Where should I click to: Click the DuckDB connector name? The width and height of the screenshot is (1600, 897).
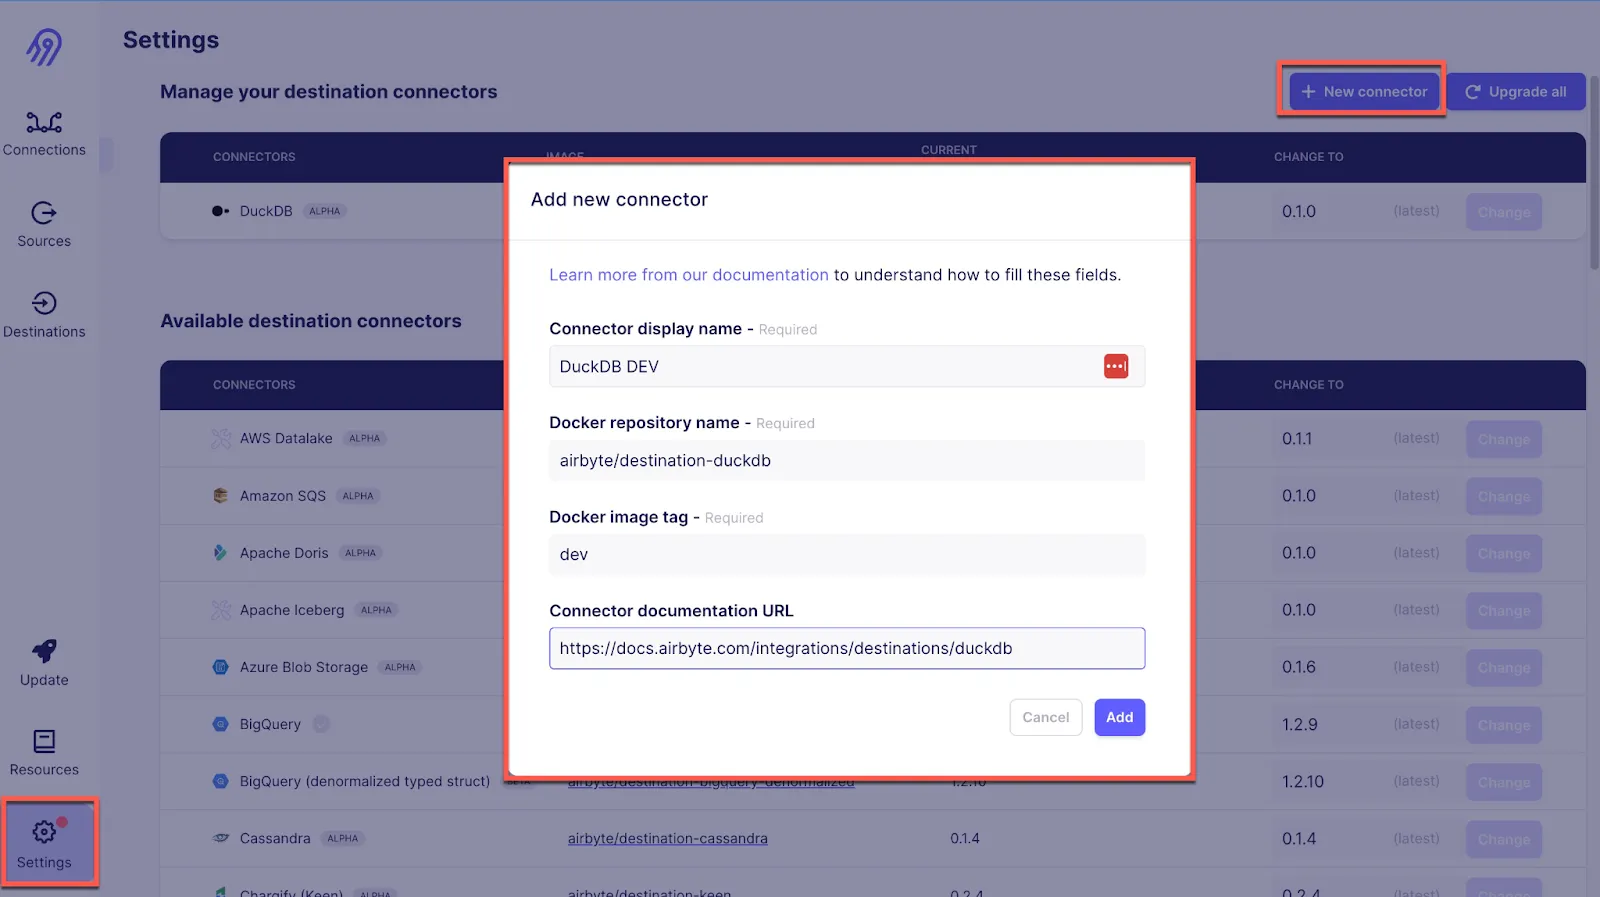tap(266, 211)
